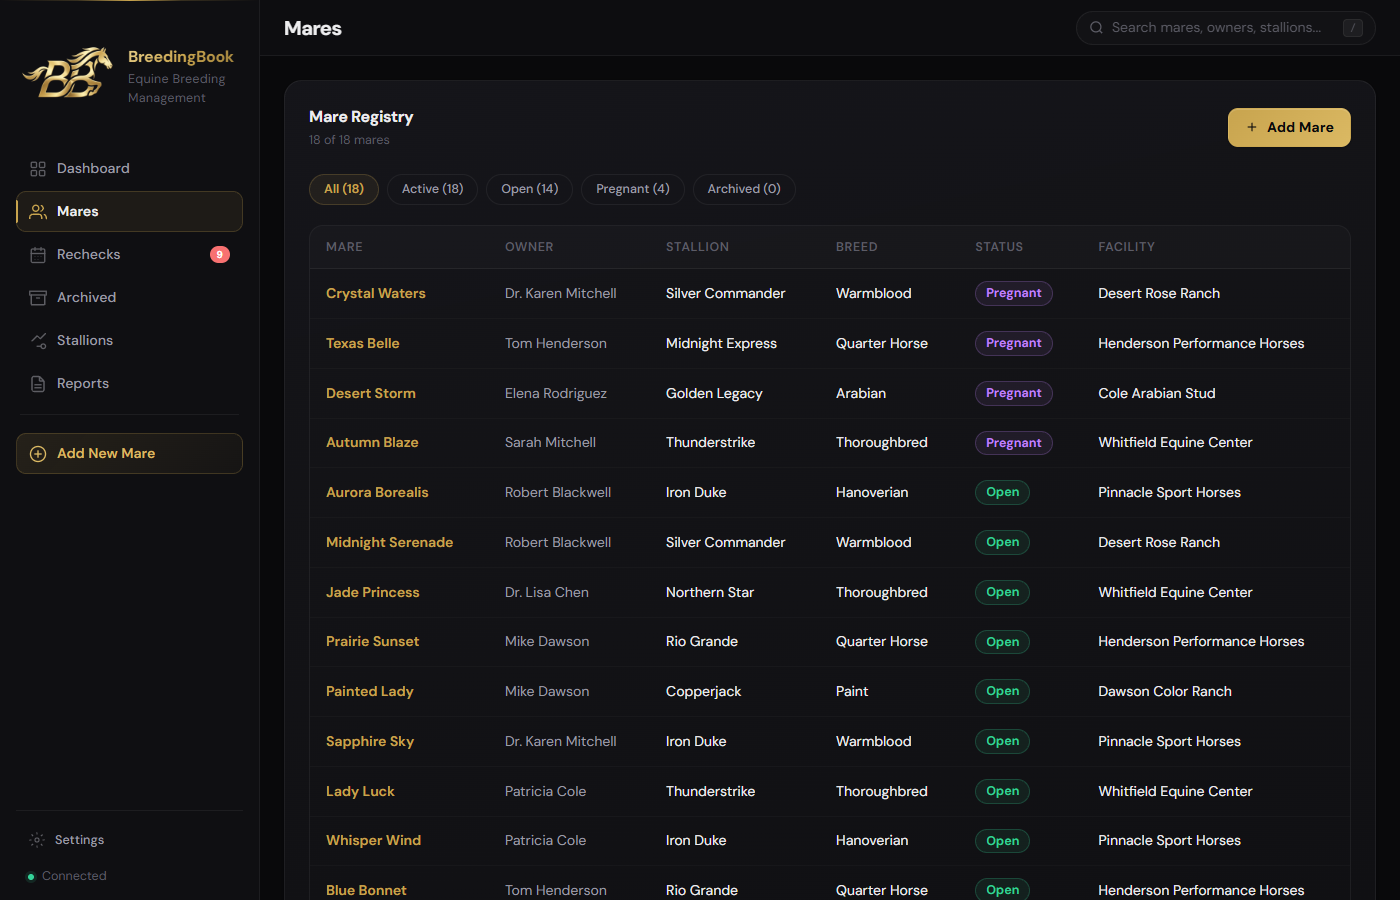Screen dimensions: 1400x900
Task: Show Archived (0) mares filter
Action: coord(744,189)
